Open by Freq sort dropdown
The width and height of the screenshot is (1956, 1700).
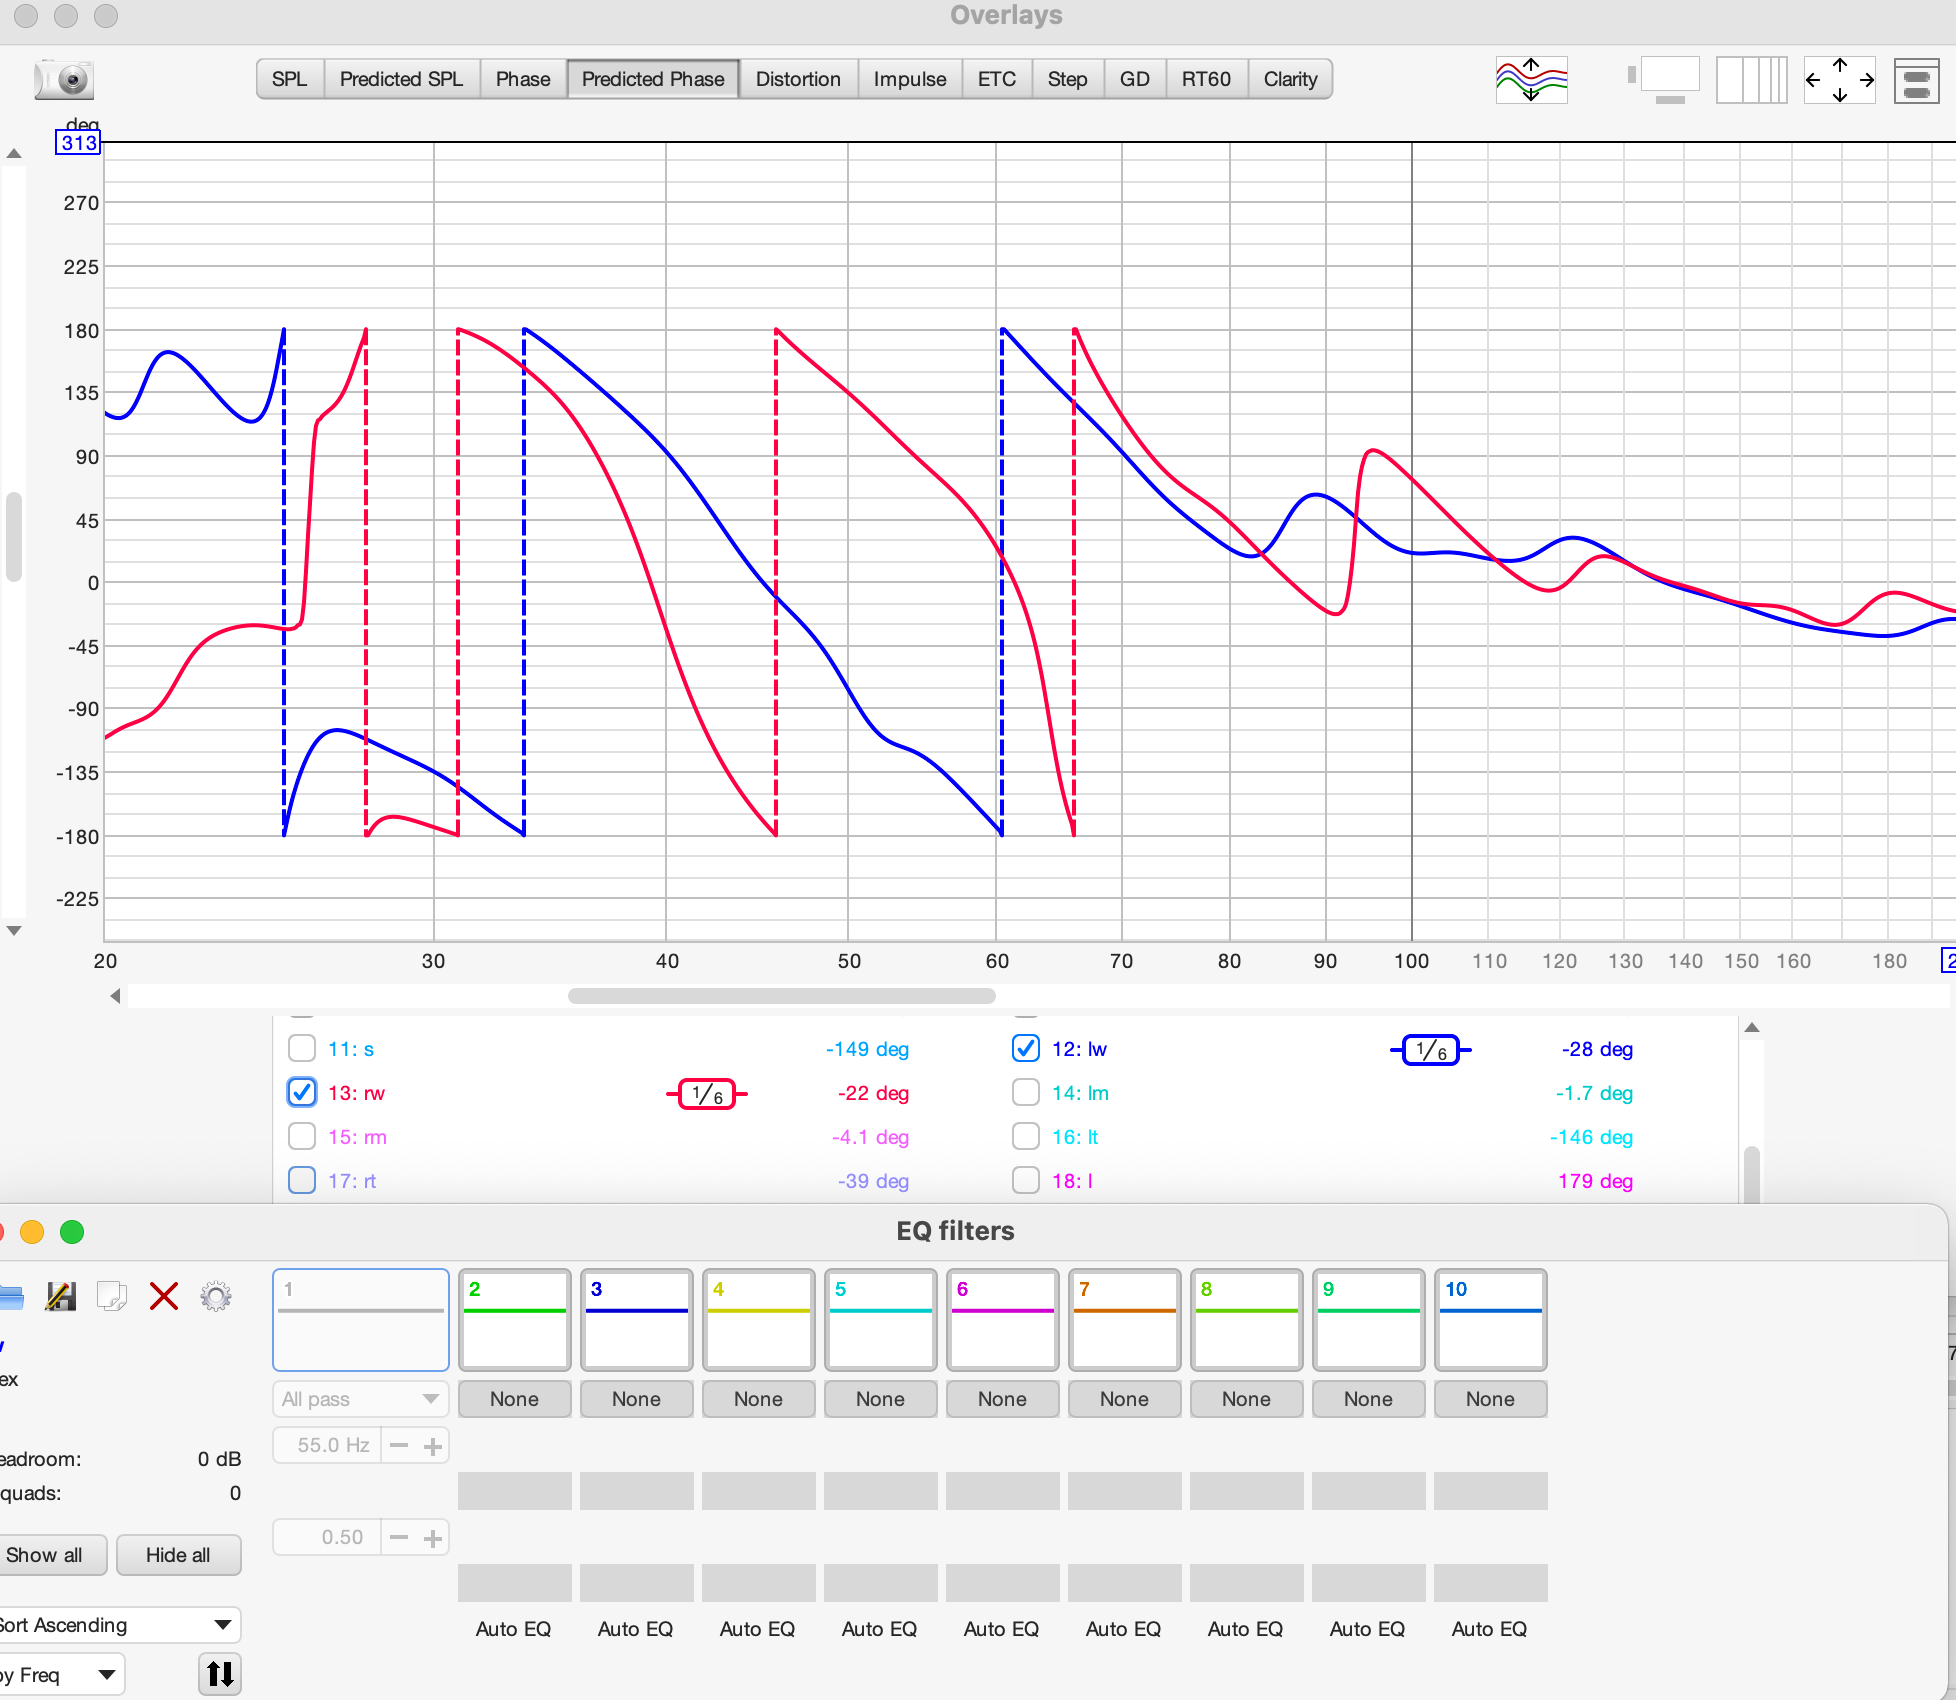click(x=60, y=1675)
